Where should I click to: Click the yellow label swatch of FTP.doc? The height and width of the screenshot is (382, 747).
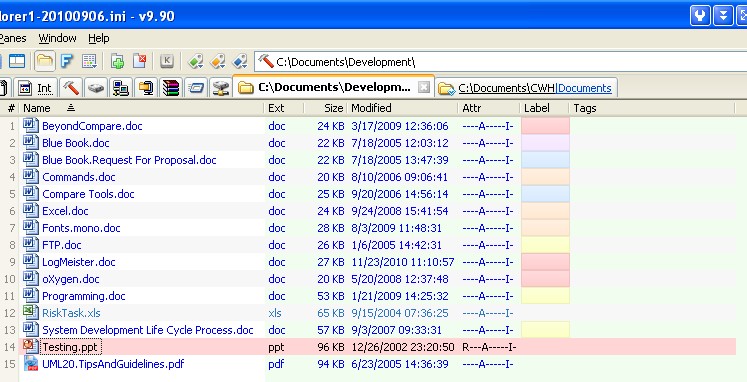[x=545, y=245]
